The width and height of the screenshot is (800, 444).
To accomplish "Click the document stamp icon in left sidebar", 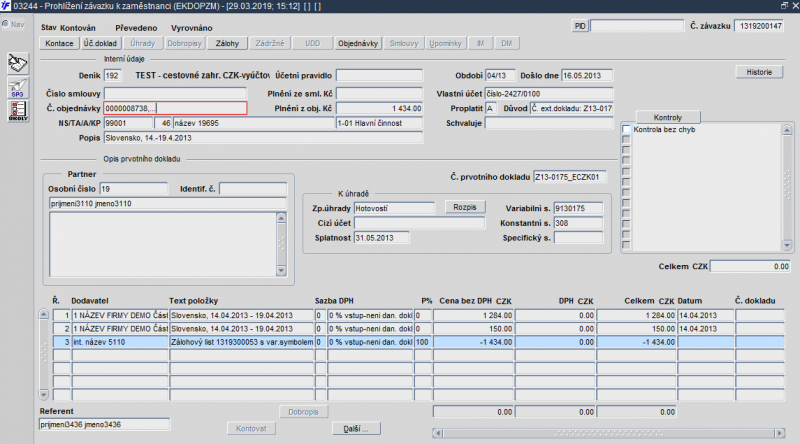I will click(x=17, y=65).
